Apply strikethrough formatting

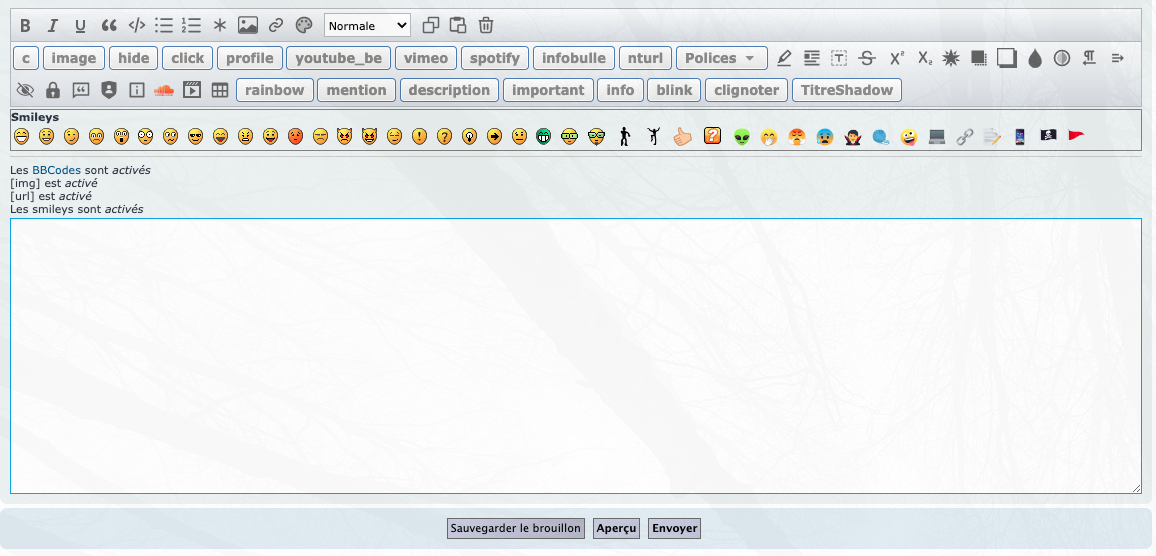(x=867, y=58)
